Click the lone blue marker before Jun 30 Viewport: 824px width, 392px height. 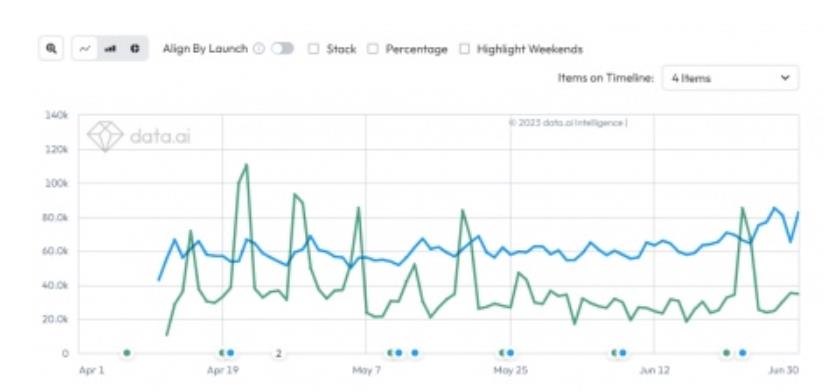click(743, 353)
